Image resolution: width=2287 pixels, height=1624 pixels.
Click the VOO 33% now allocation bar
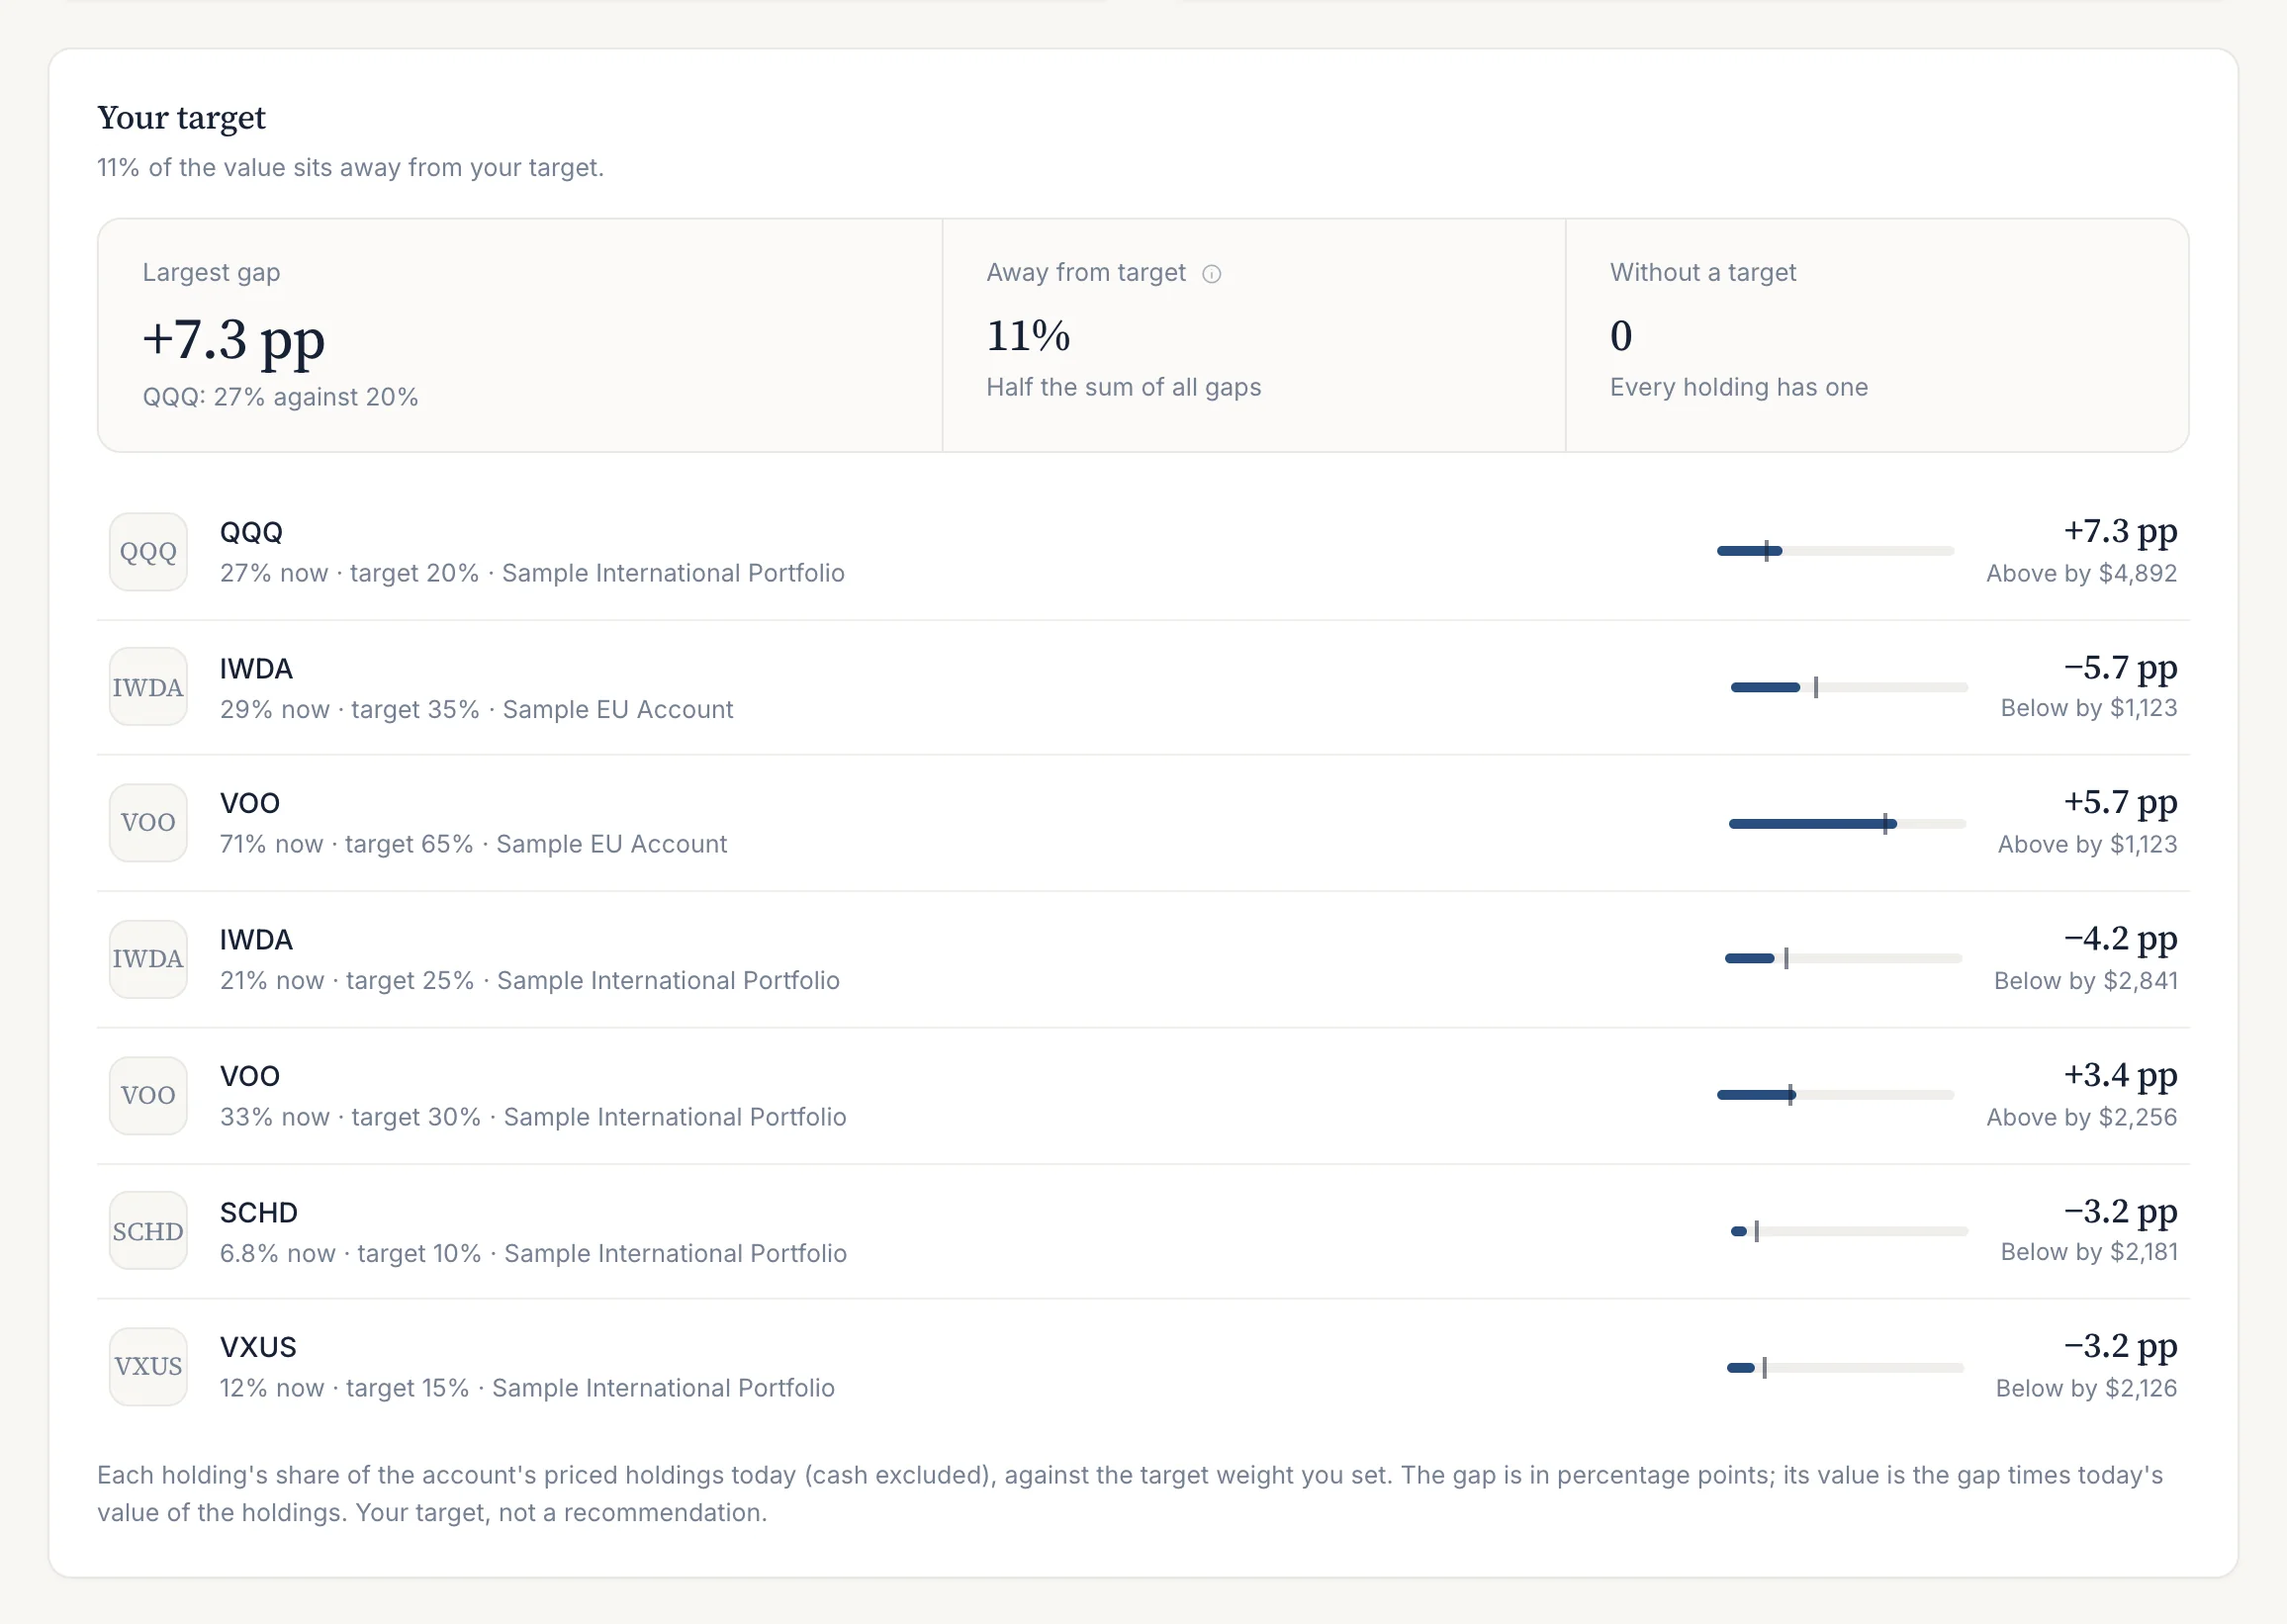(1835, 1095)
